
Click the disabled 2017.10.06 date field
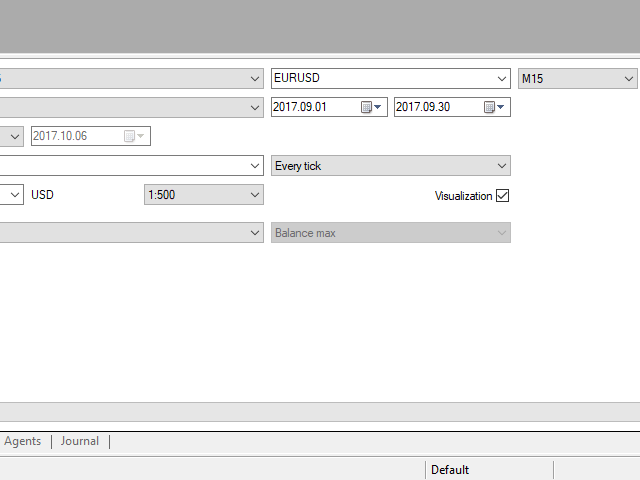91,136
